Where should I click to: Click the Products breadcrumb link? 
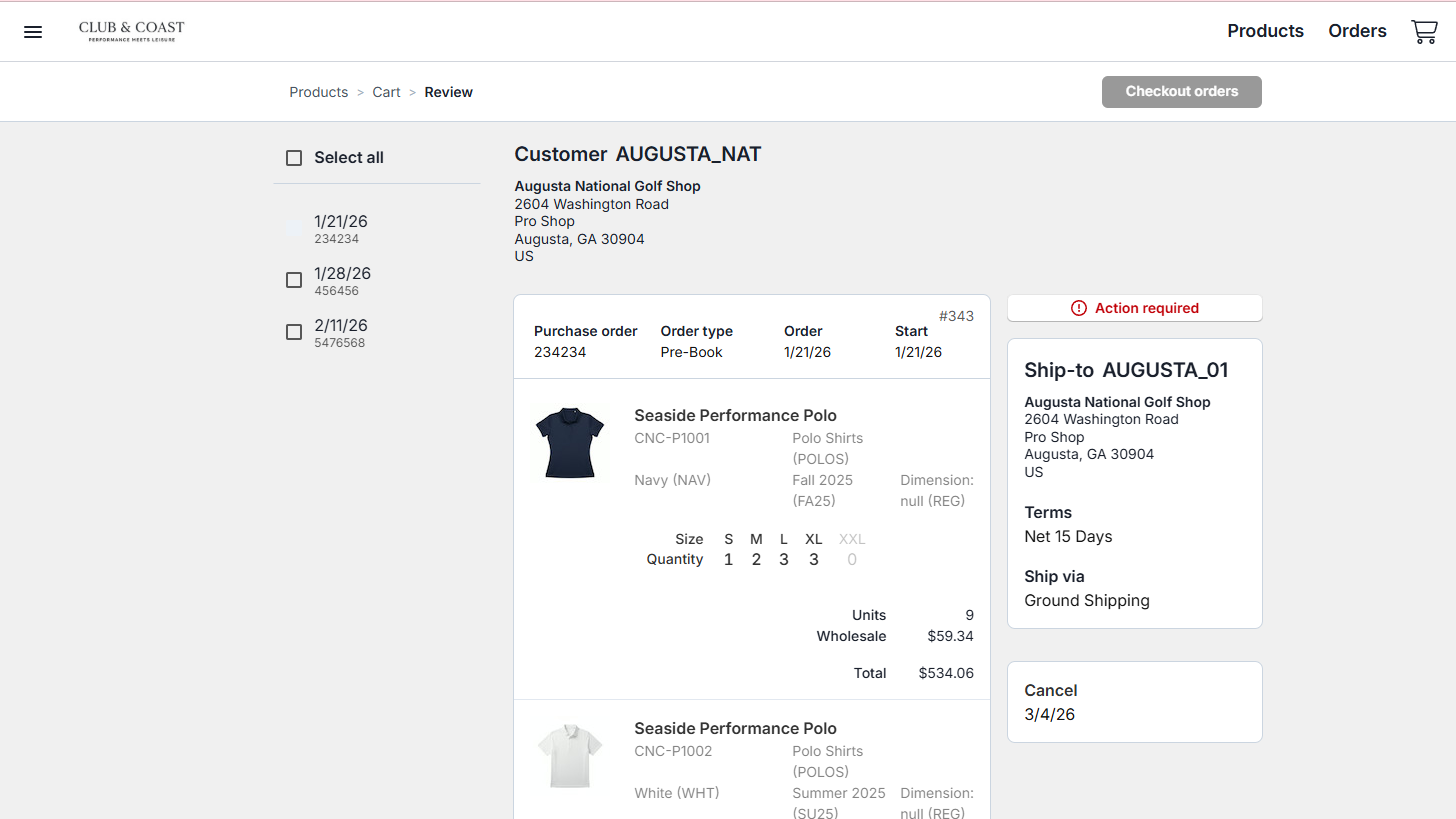[318, 92]
